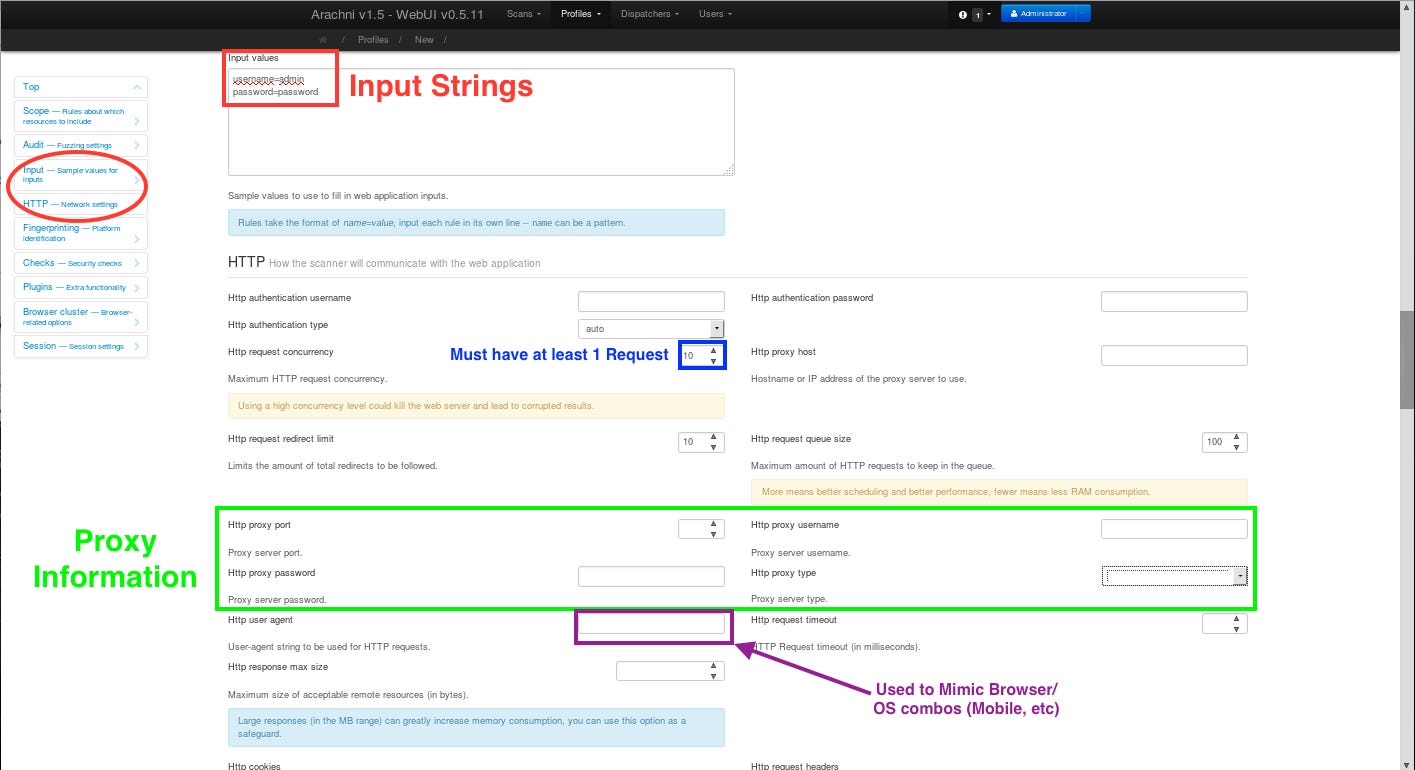Focus the Http proxy username field

pyautogui.click(x=1174, y=529)
